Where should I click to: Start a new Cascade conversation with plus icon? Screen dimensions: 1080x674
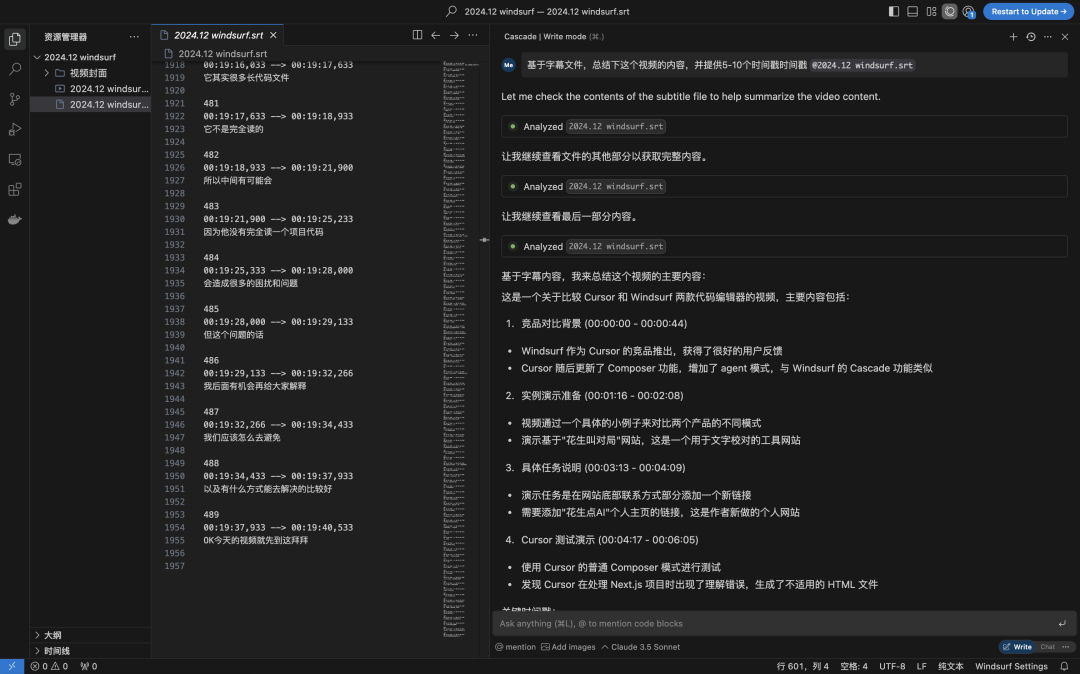pos(1013,36)
